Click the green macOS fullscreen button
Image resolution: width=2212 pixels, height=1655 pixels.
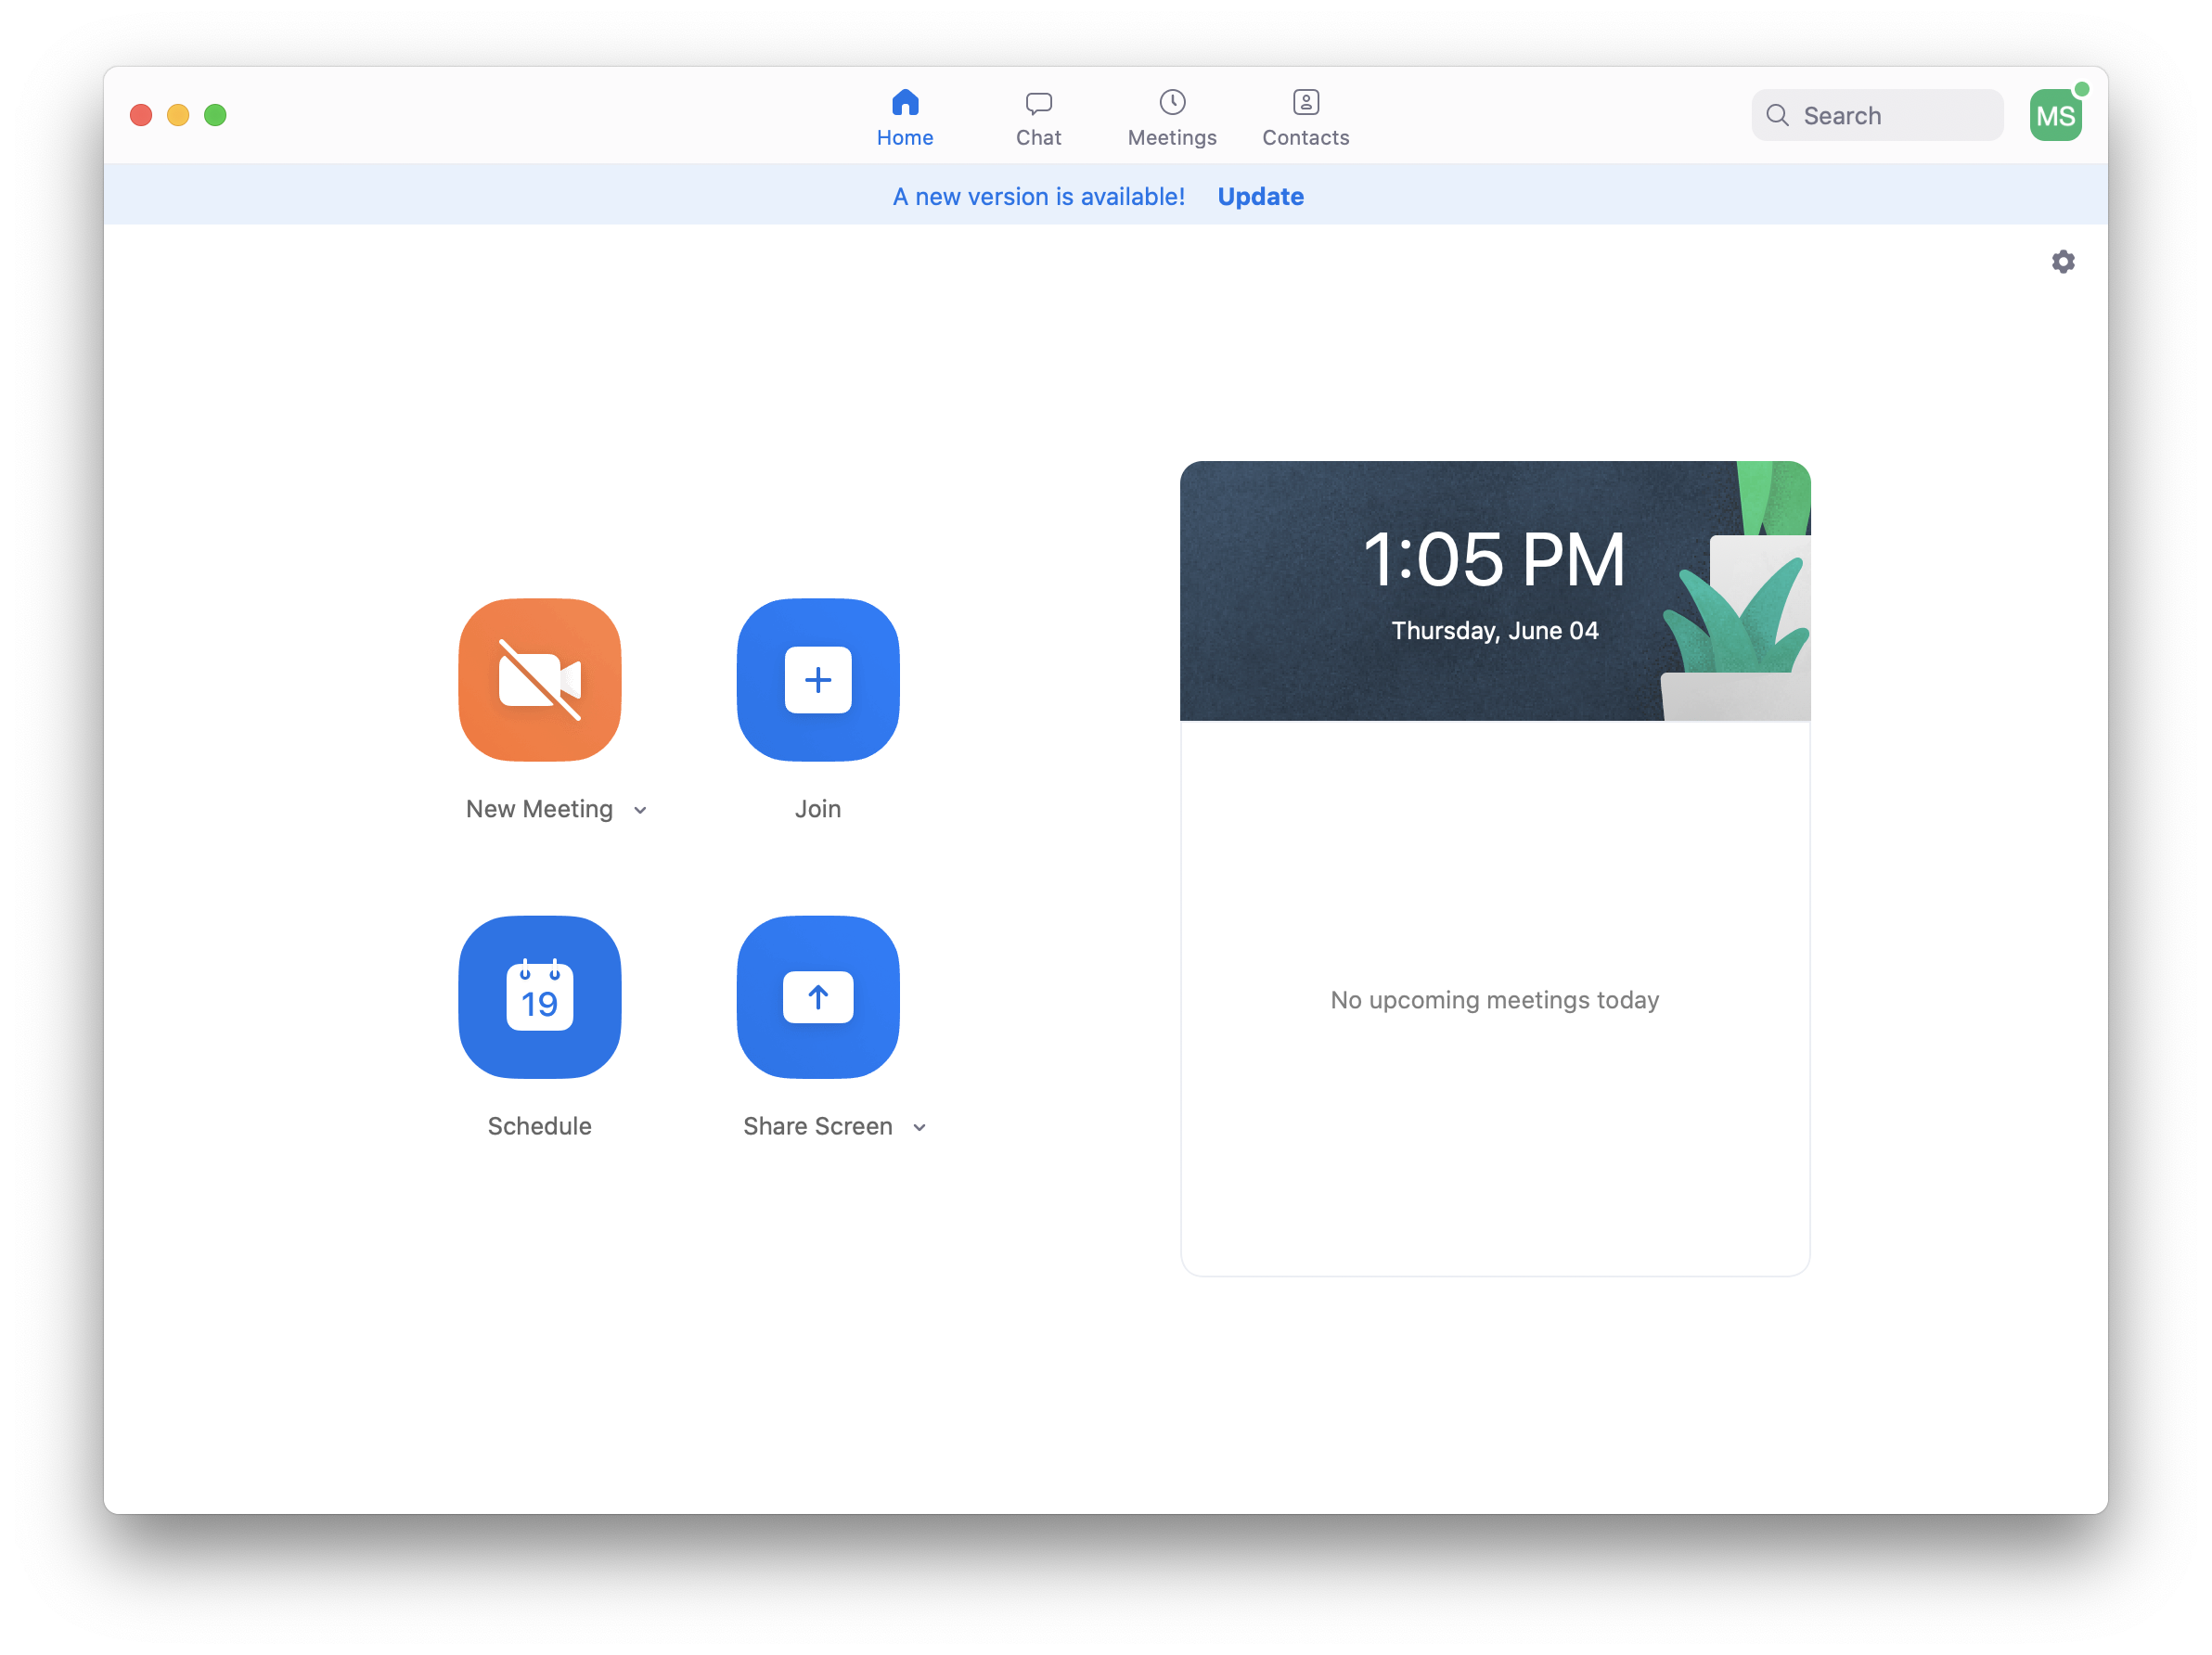[215, 116]
